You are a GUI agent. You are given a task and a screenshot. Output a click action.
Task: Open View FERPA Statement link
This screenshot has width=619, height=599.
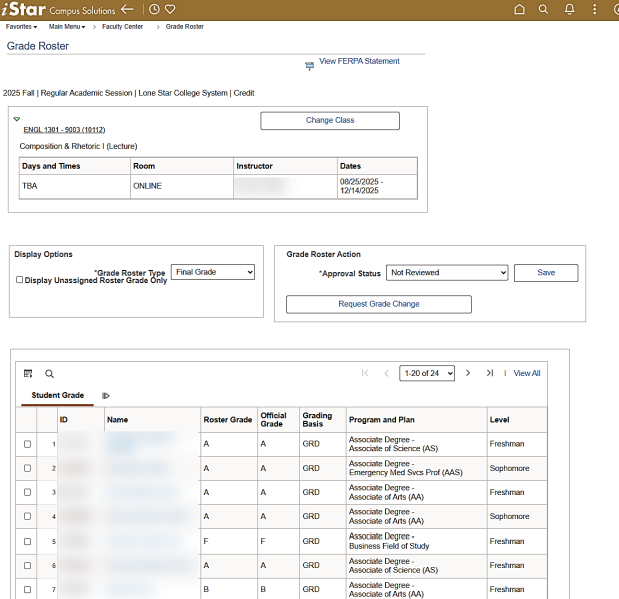click(359, 61)
